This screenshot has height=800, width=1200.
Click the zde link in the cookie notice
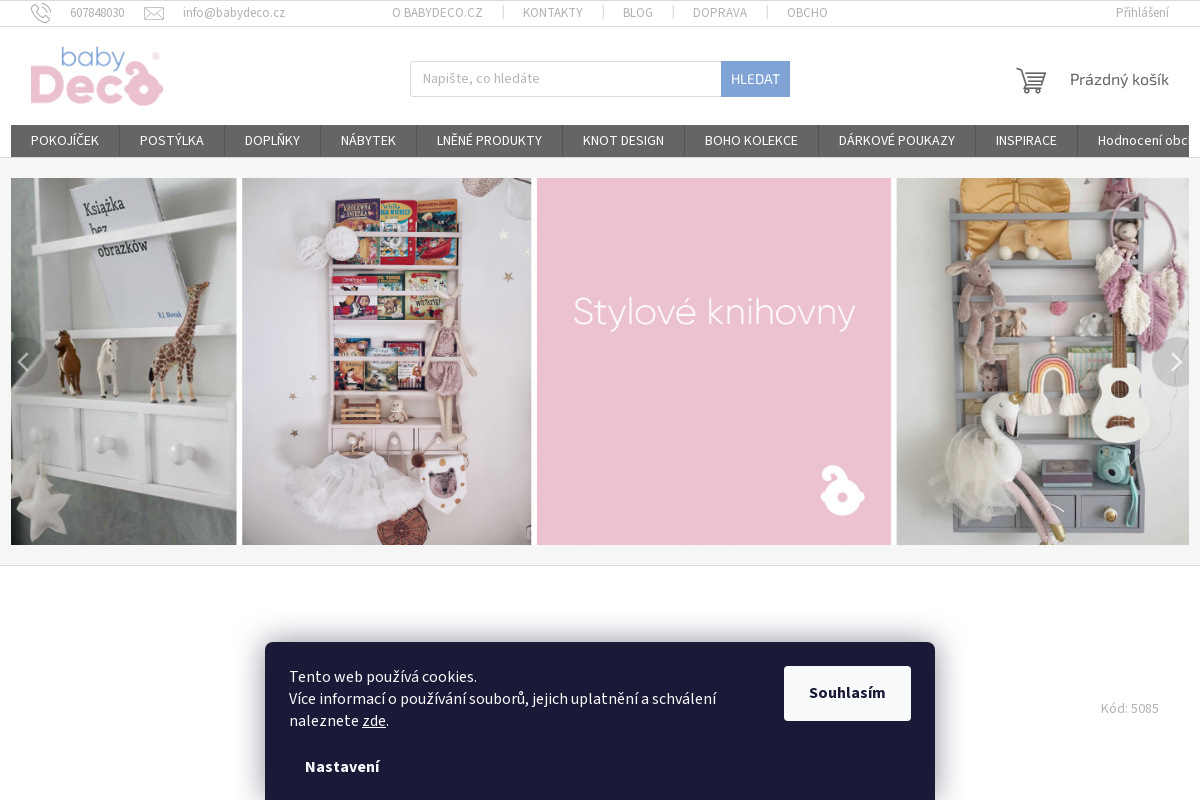coord(374,720)
